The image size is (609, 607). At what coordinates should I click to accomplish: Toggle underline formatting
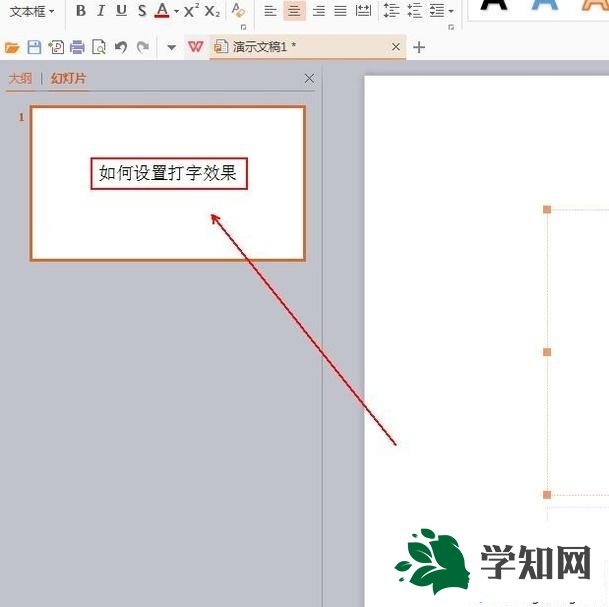click(x=122, y=10)
